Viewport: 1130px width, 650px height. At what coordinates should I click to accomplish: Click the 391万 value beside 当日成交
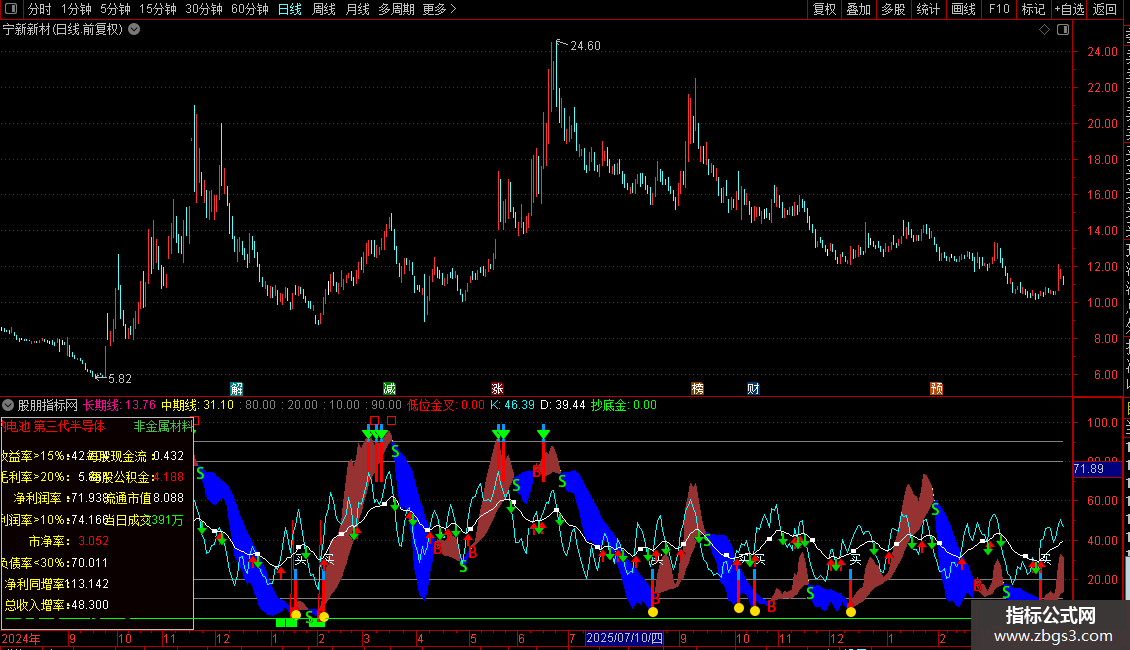point(168,520)
